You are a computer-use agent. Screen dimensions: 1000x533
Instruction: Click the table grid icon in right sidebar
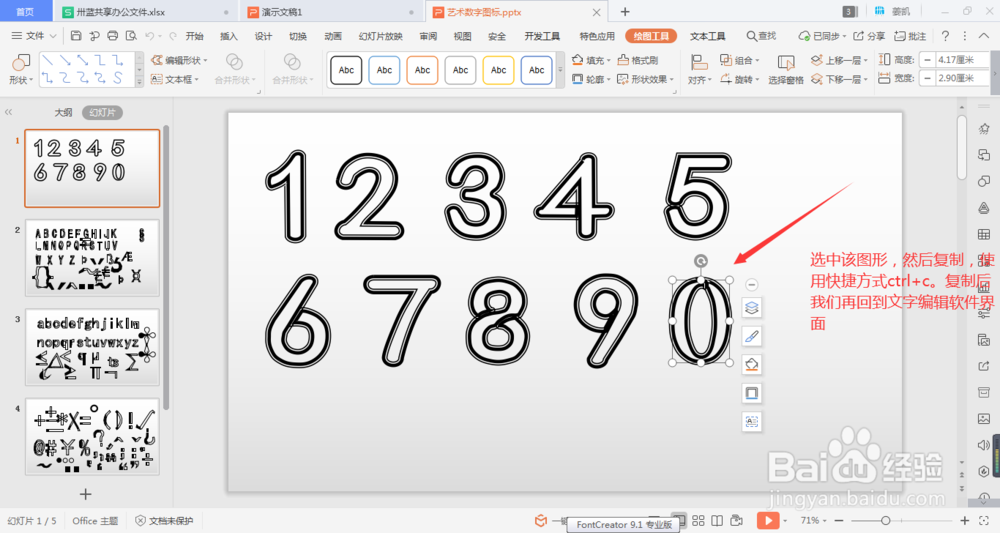(984, 235)
